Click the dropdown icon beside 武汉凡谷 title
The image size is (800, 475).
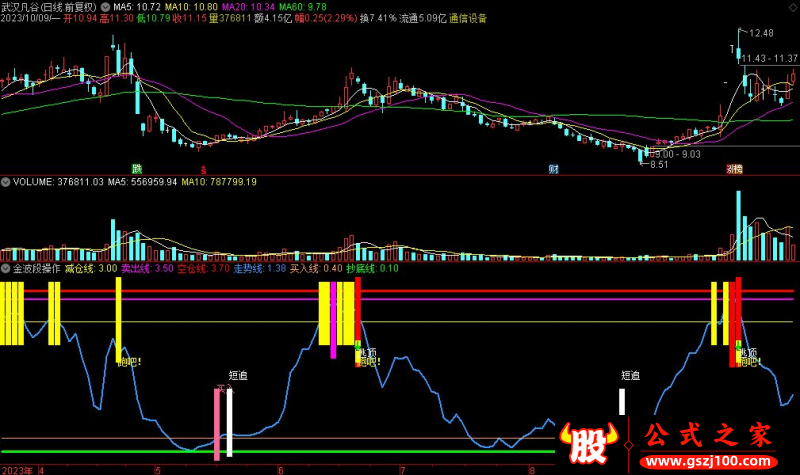tap(106, 6)
